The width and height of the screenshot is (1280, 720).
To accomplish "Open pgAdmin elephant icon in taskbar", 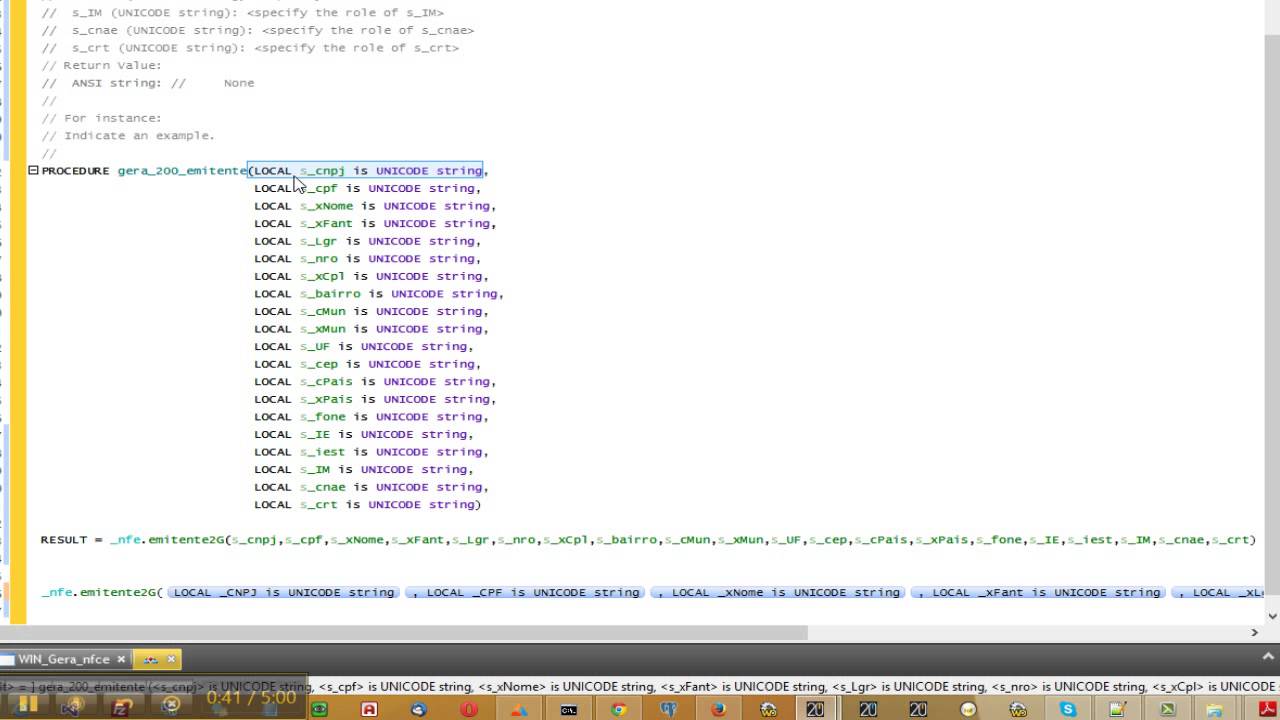I will pos(668,709).
